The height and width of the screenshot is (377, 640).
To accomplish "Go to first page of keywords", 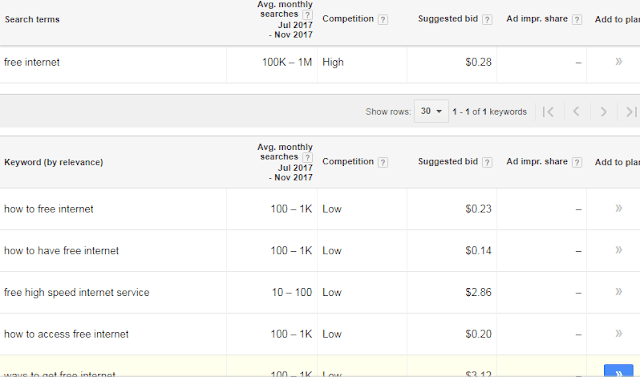I will point(548,111).
